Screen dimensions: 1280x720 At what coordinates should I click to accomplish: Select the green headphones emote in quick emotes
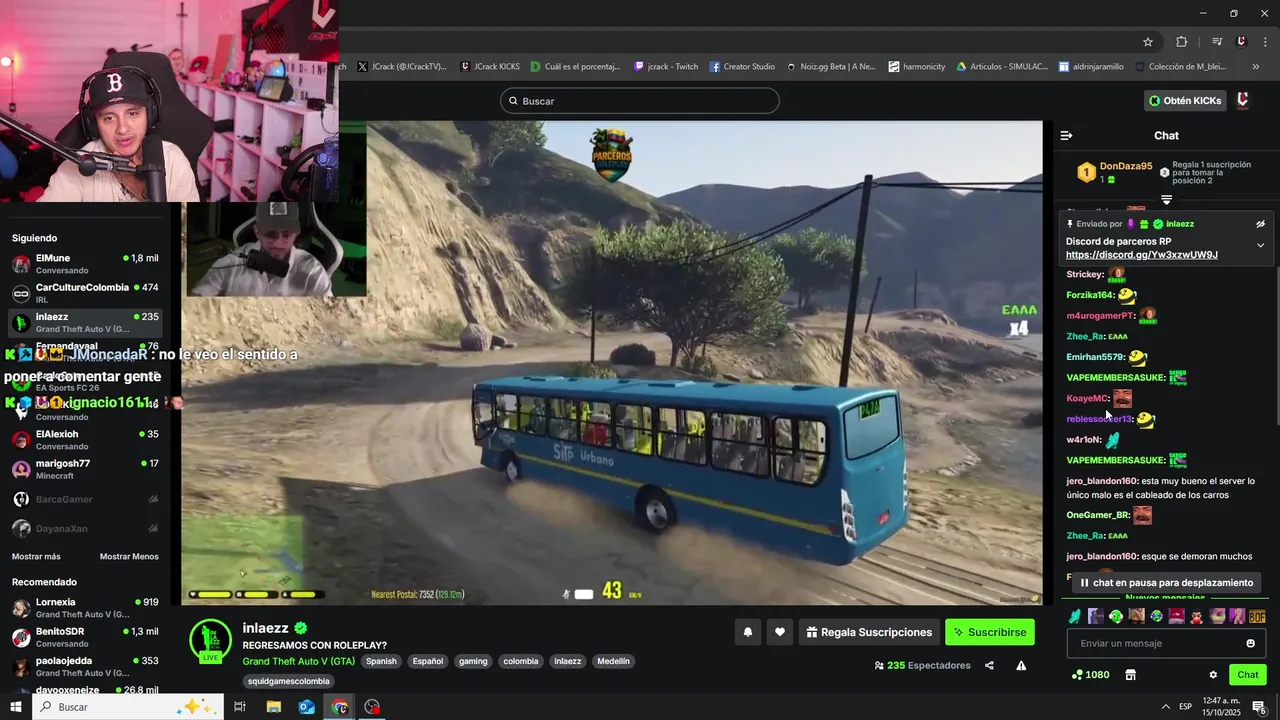1116,616
